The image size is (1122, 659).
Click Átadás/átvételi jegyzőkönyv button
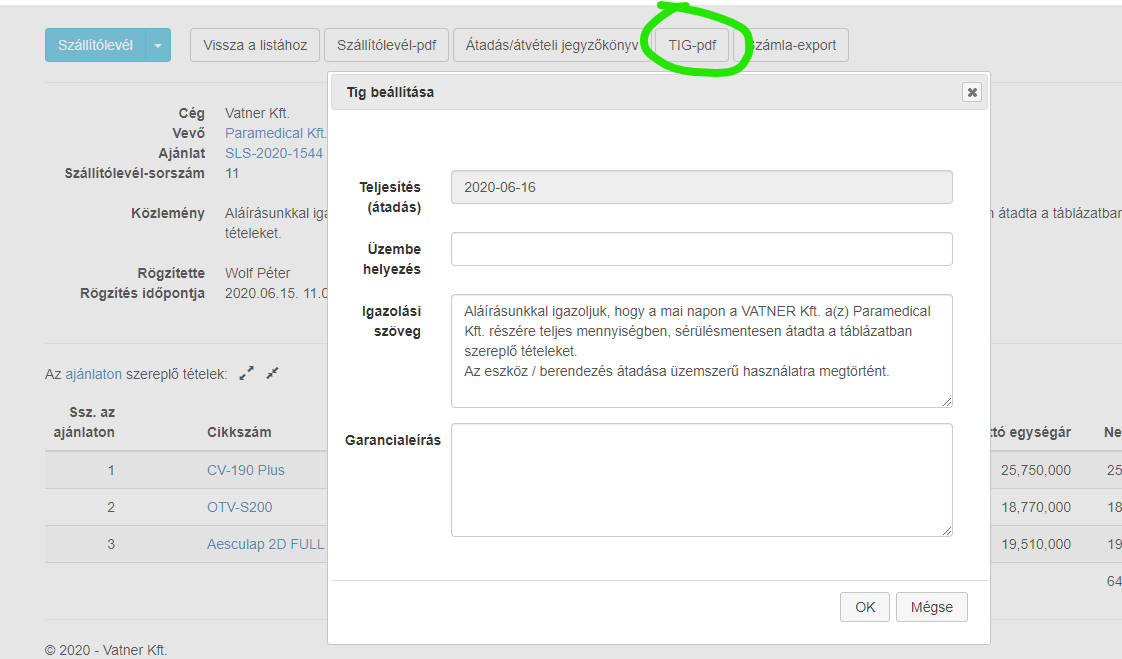point(551,45)
